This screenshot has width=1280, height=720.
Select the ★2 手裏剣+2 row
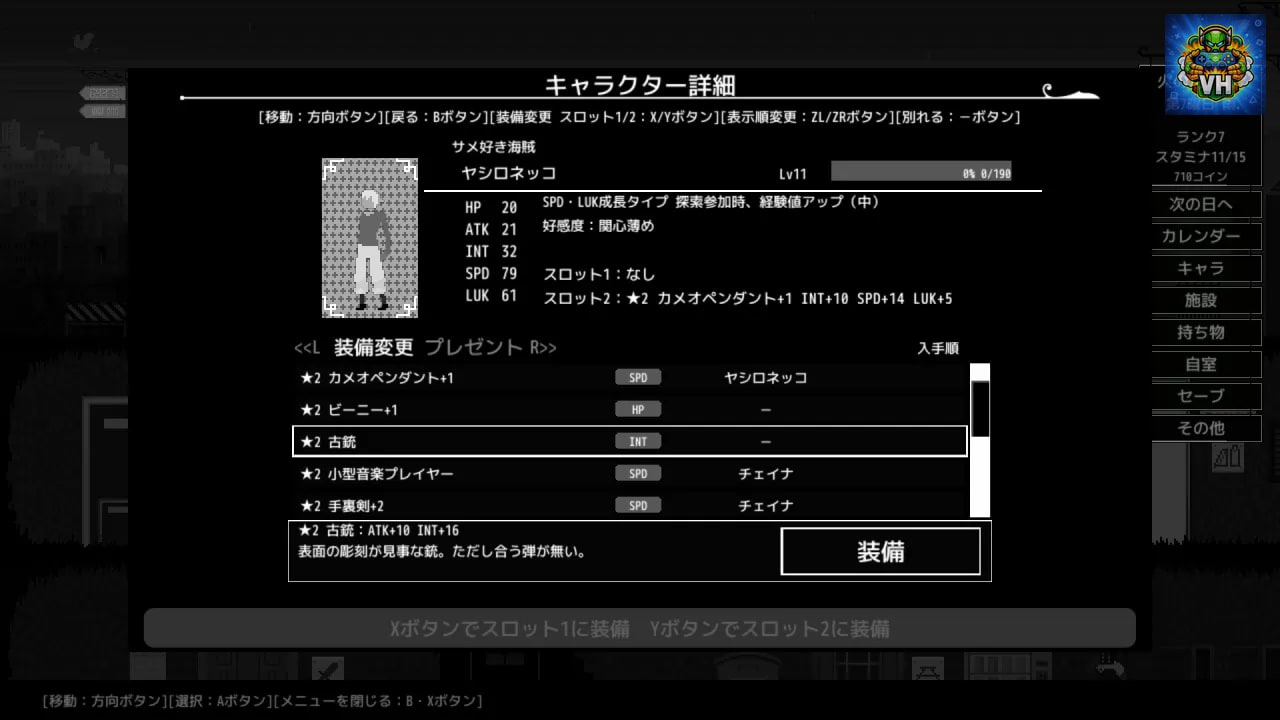630,505
